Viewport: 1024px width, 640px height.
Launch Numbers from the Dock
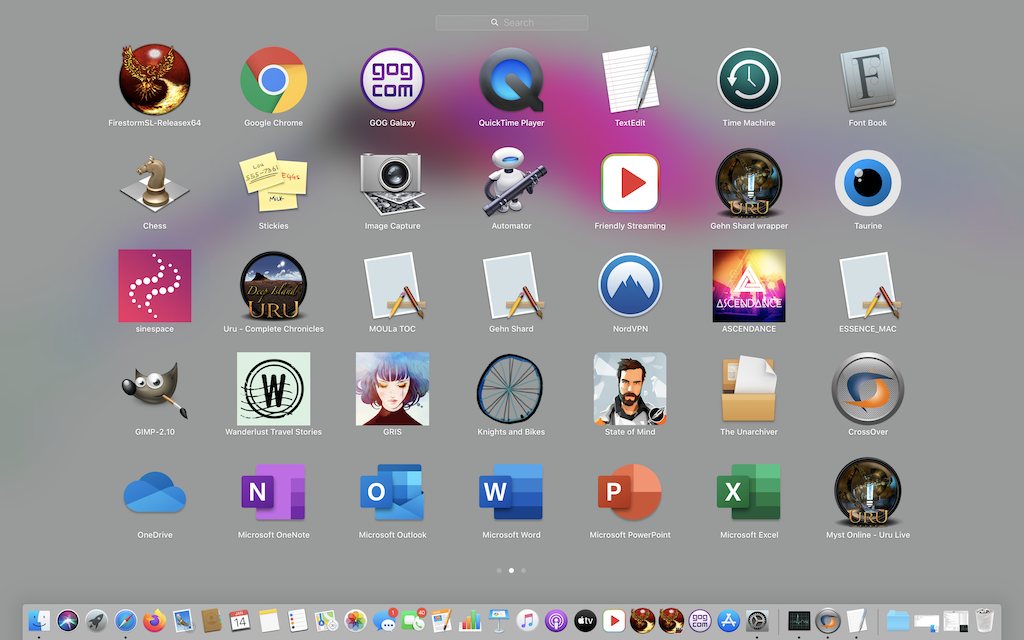tap(470, 620)
